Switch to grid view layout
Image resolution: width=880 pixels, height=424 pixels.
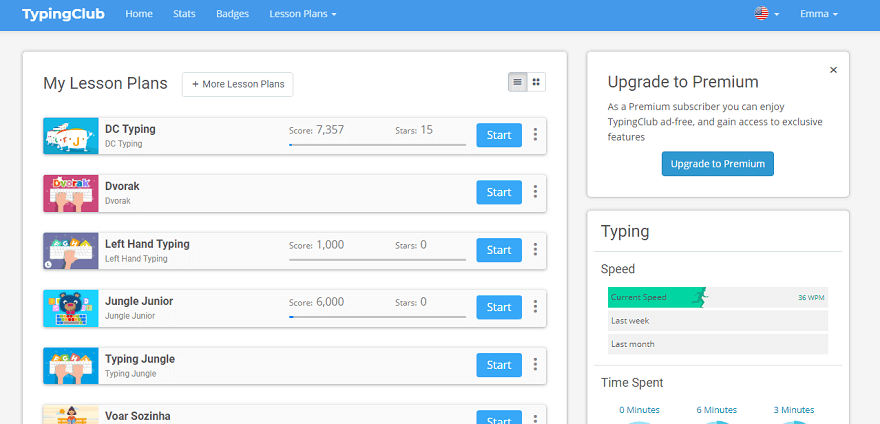[536, 83]
